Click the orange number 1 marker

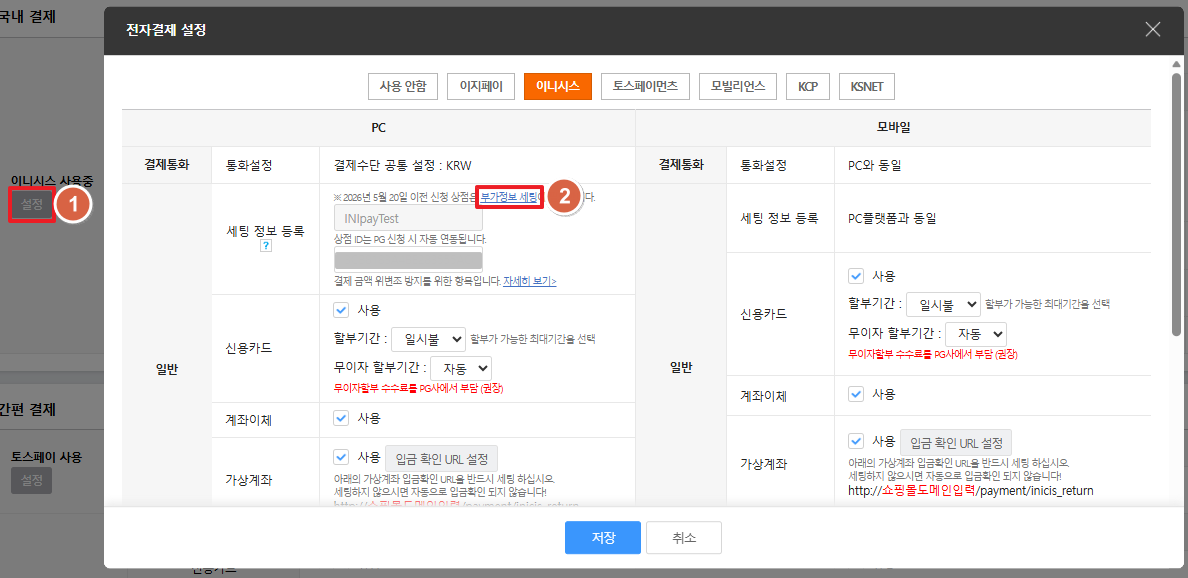coord(73,204)
